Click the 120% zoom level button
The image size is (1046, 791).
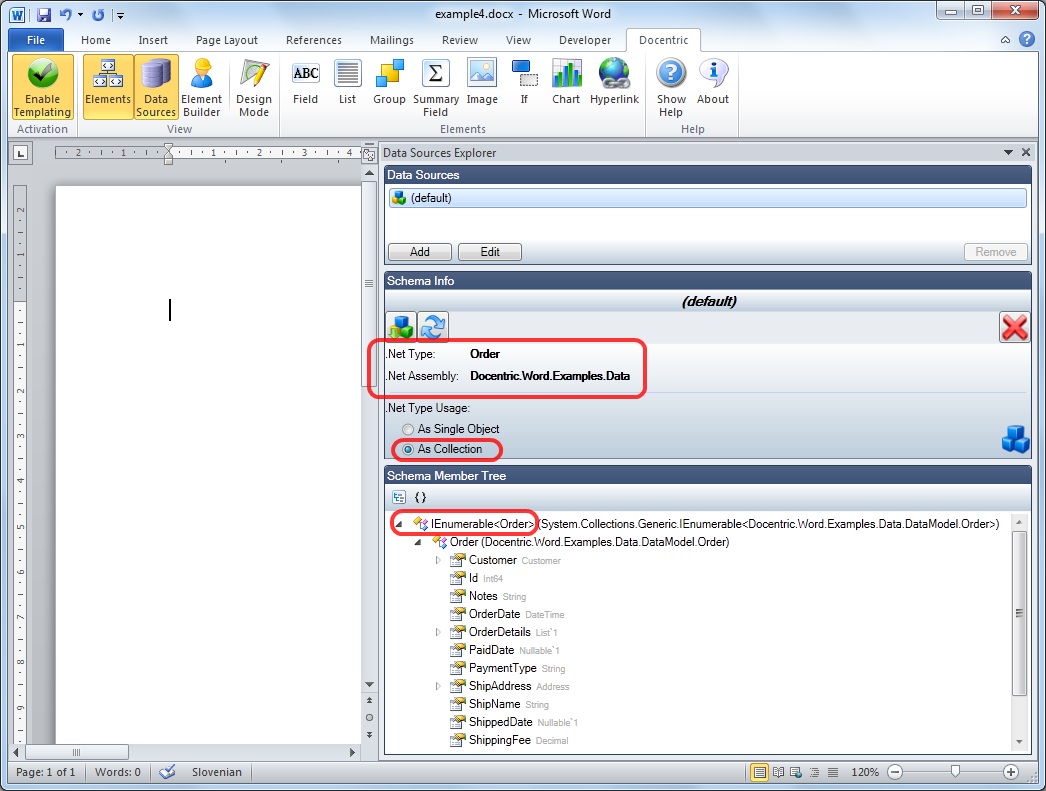[865, 772]
